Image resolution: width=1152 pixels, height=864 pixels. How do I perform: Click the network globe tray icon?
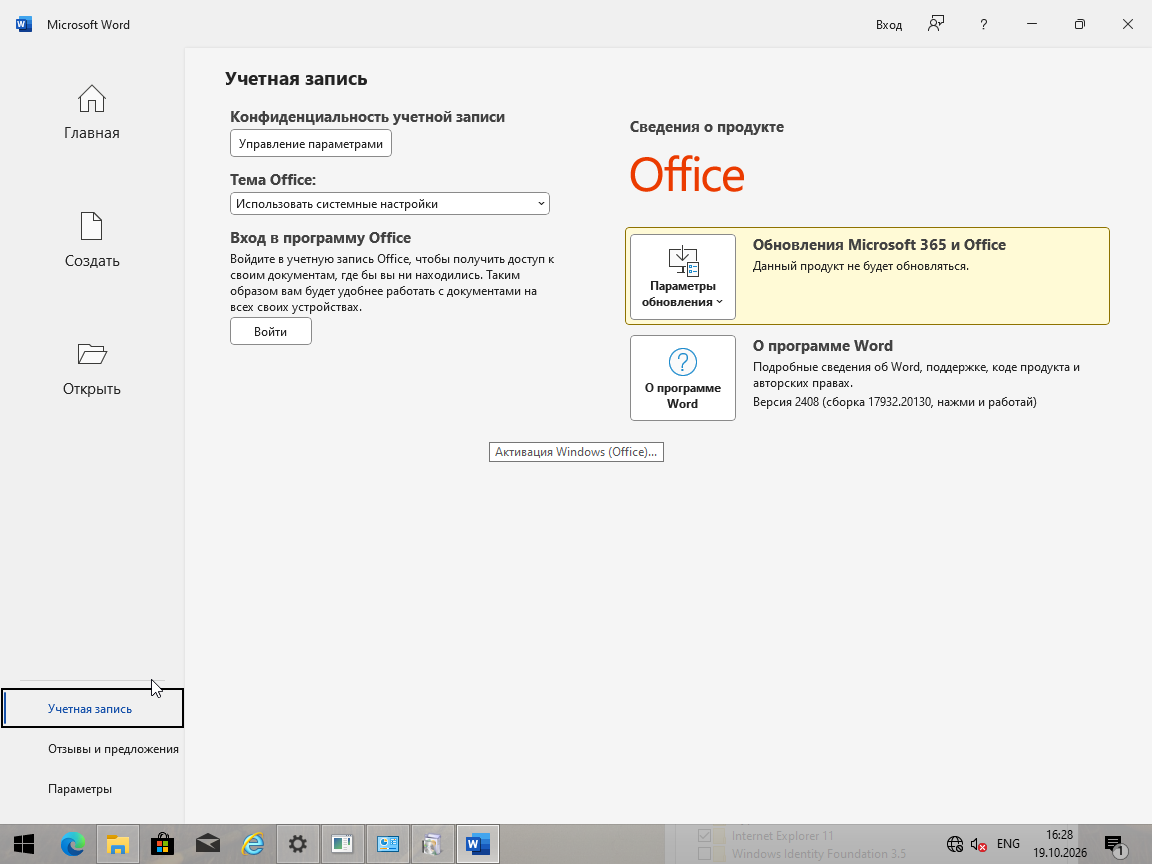[x=954, y=844]
